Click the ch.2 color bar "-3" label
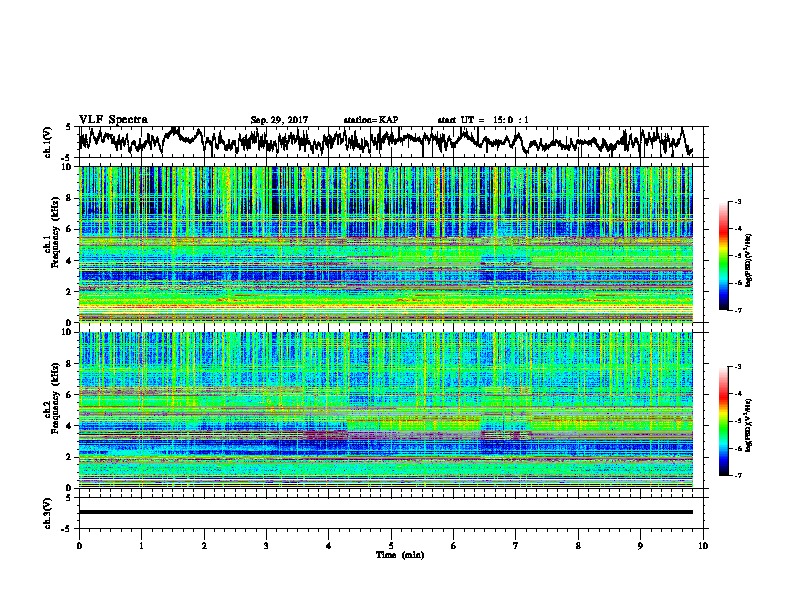792x612 pixels. point(737,367)
